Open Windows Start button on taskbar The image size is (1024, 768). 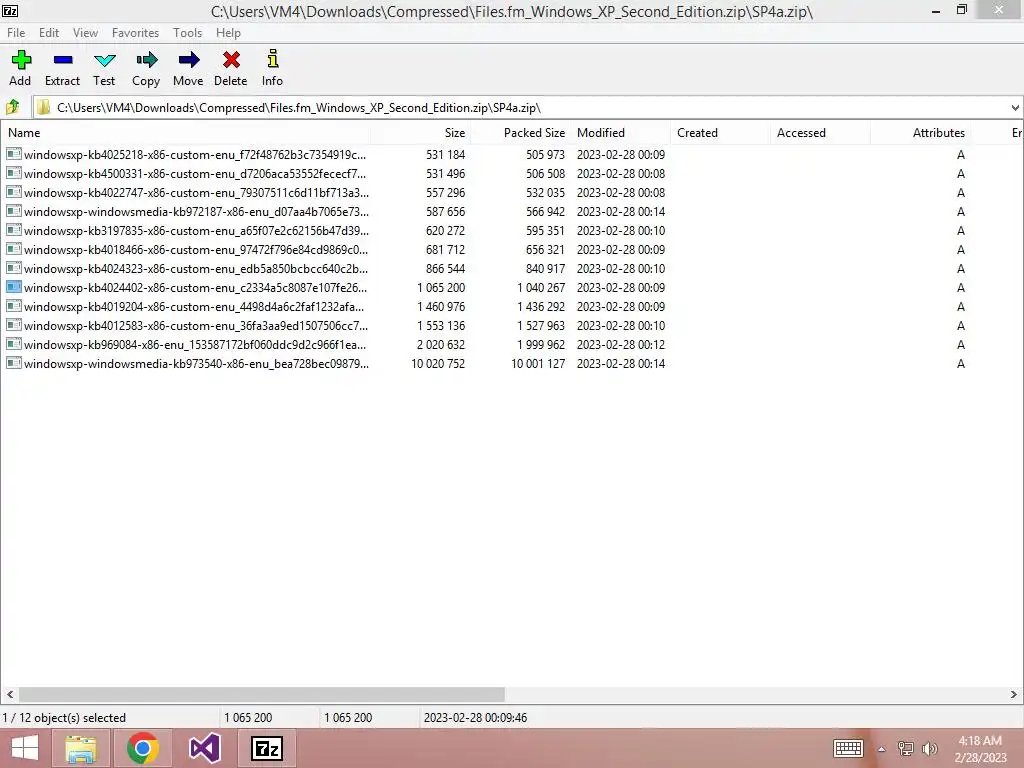[x=25, y=748]
